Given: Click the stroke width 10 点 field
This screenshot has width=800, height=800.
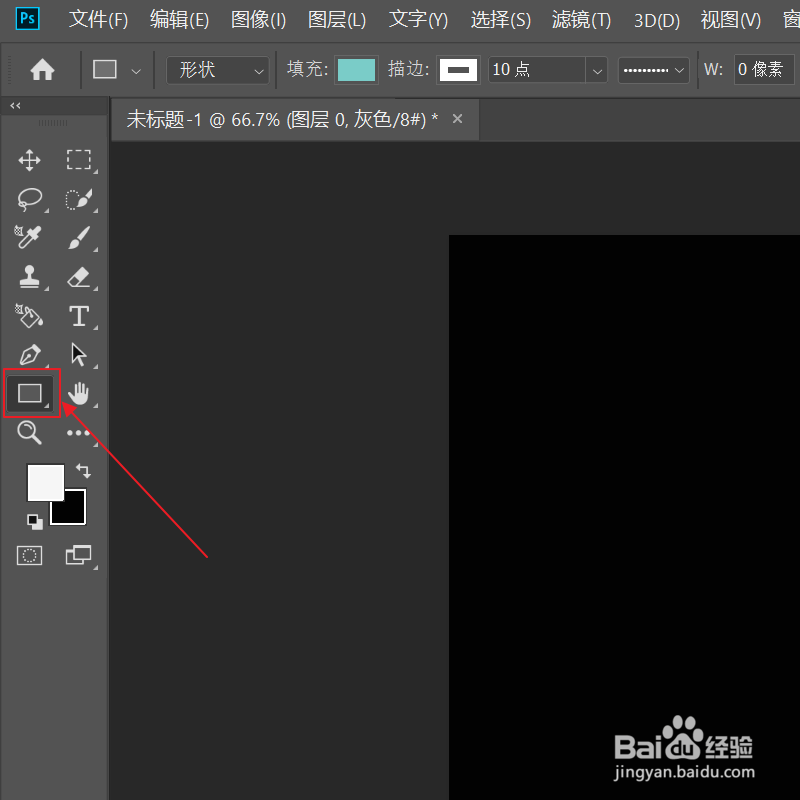Looking at the screenshot, I should click(537, 70).
